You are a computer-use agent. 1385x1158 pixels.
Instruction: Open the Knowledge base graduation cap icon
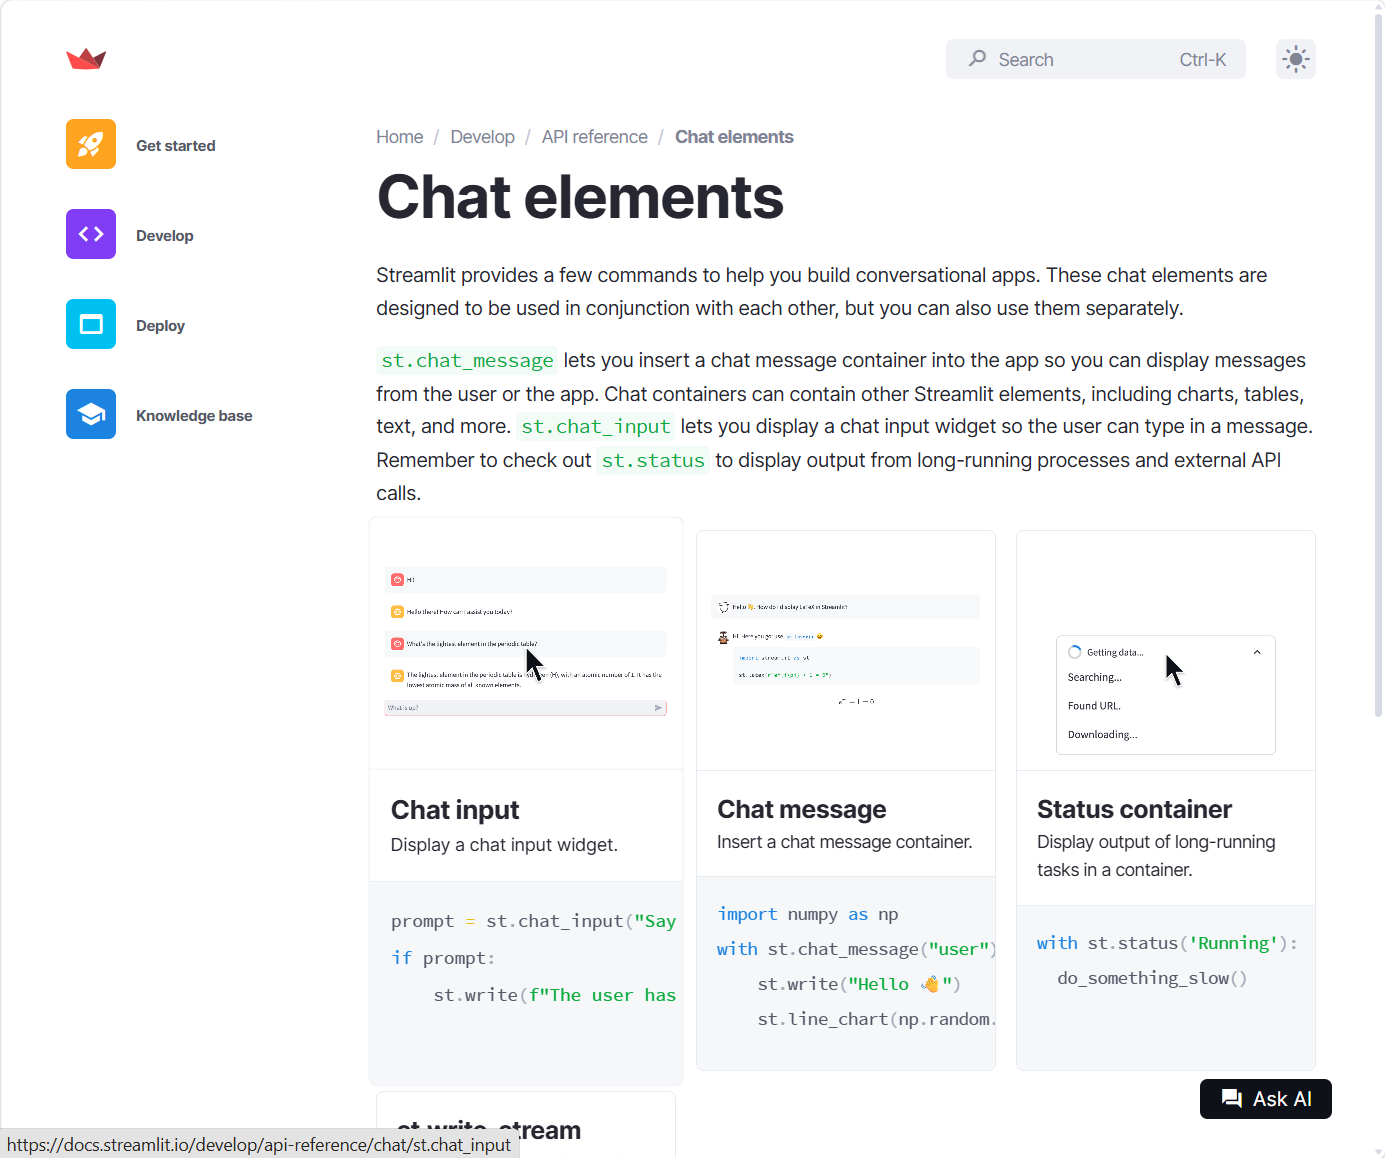pos(91,414)
